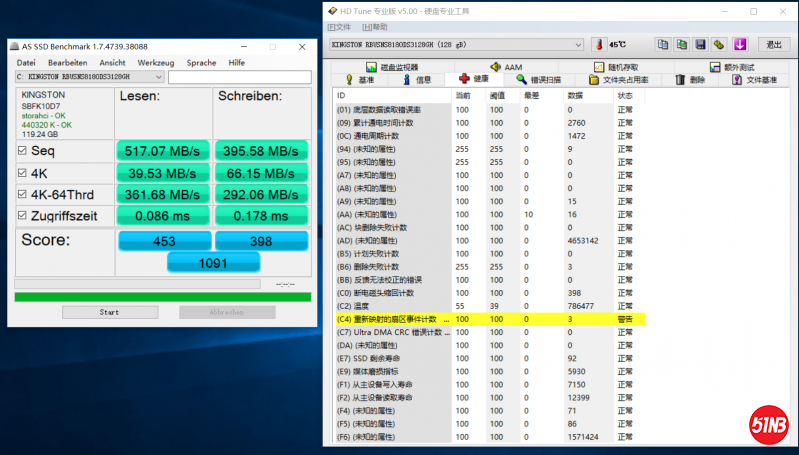Click the green benchmark progress bar
This screenshot has height=455, width=799.
coord(163,297)
